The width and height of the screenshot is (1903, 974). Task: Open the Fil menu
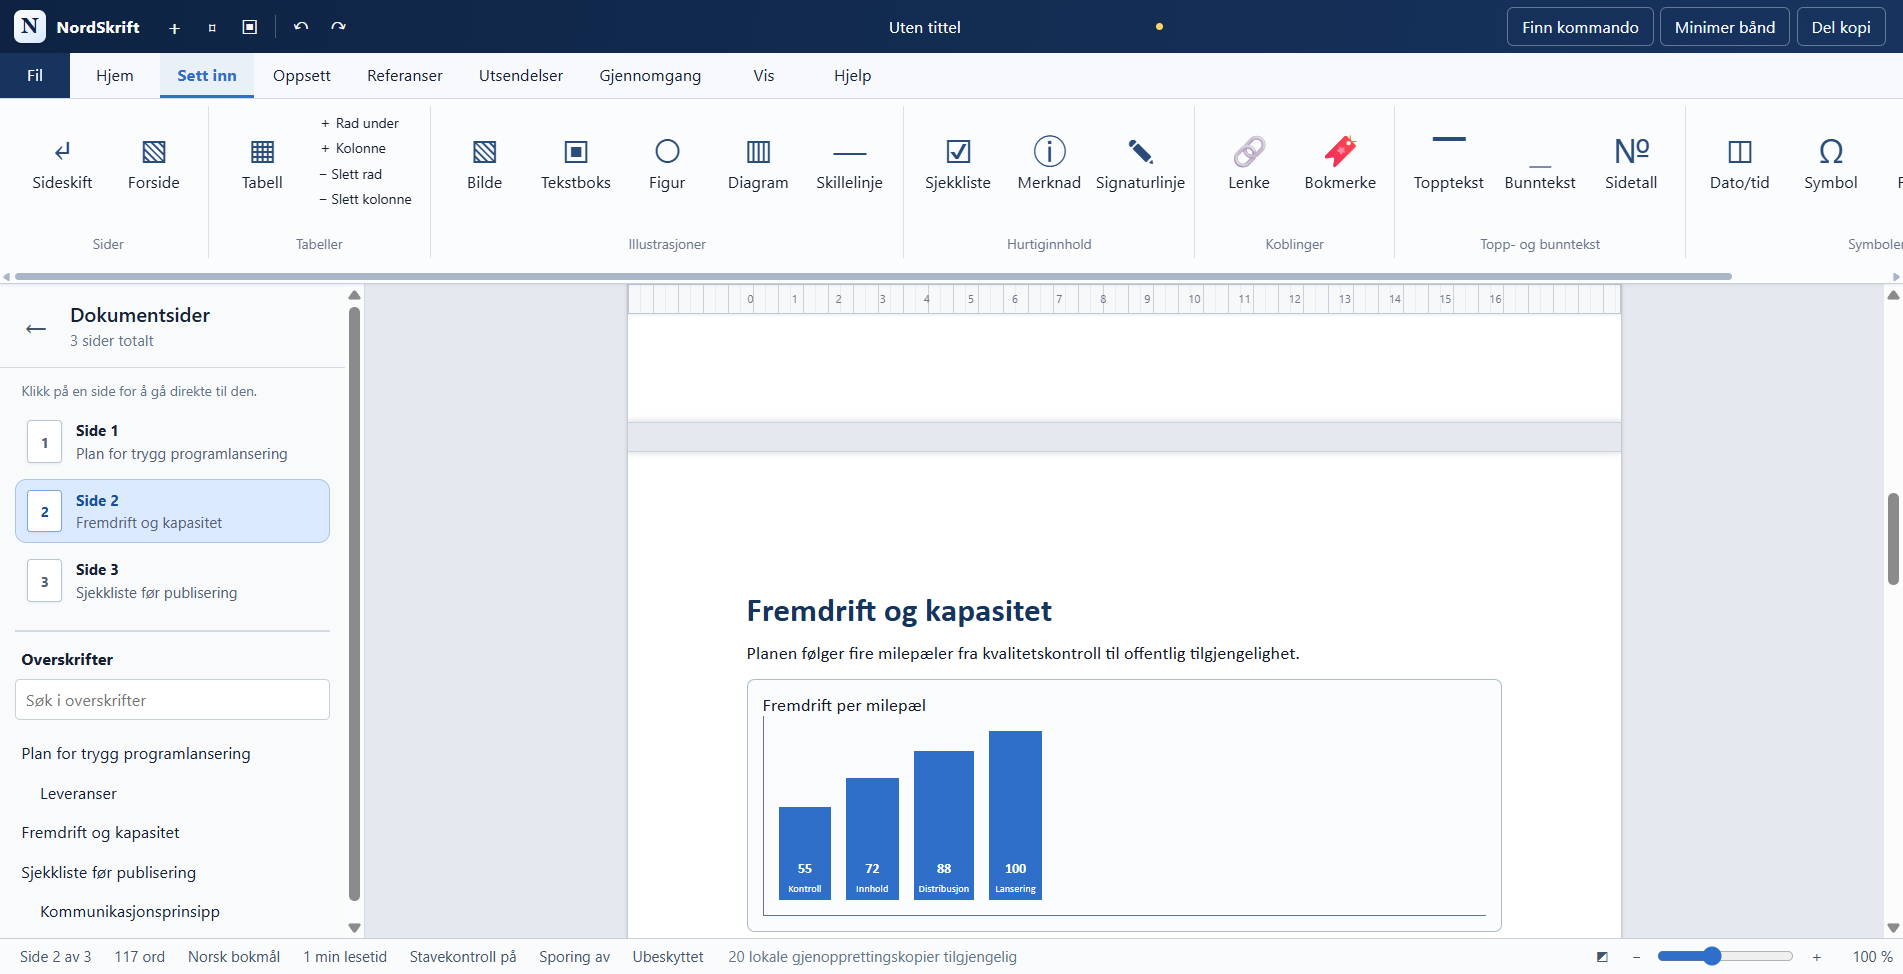point(35,75)
